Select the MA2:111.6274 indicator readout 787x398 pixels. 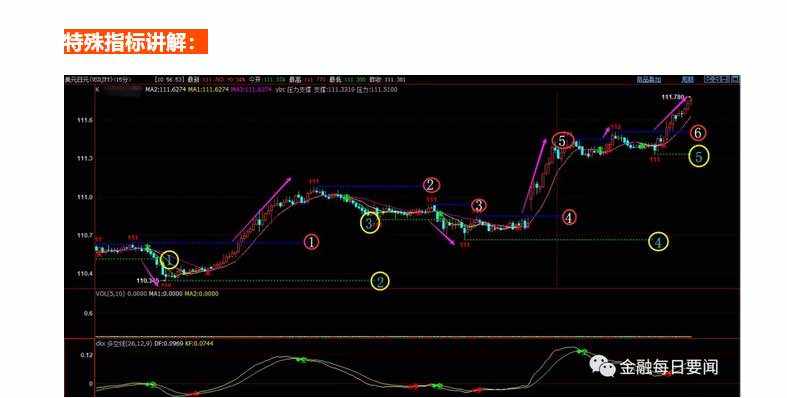click(x=166, y=89)
